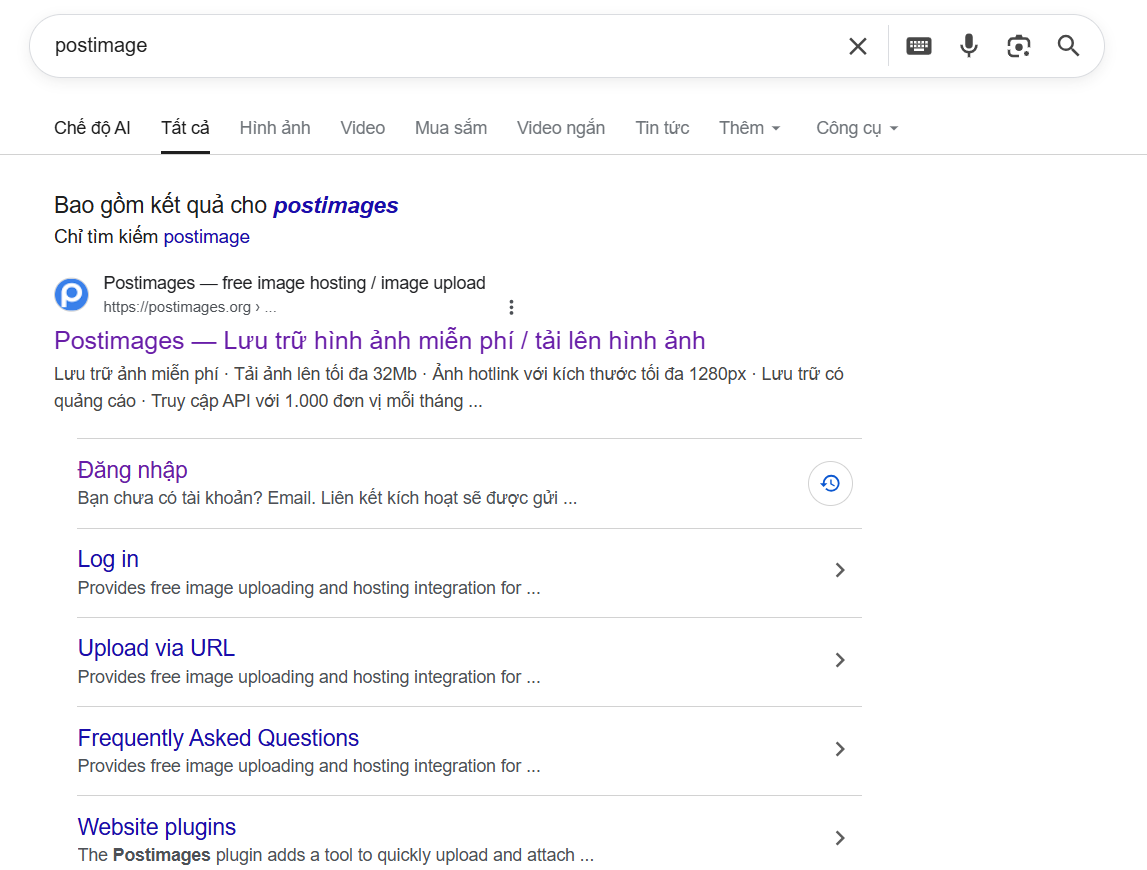Image resolution: width=1147 pixels, height=870 pixels.
Task: Open the Video ngắn tab
Action: pyautogui.click(x=561, y=128)
